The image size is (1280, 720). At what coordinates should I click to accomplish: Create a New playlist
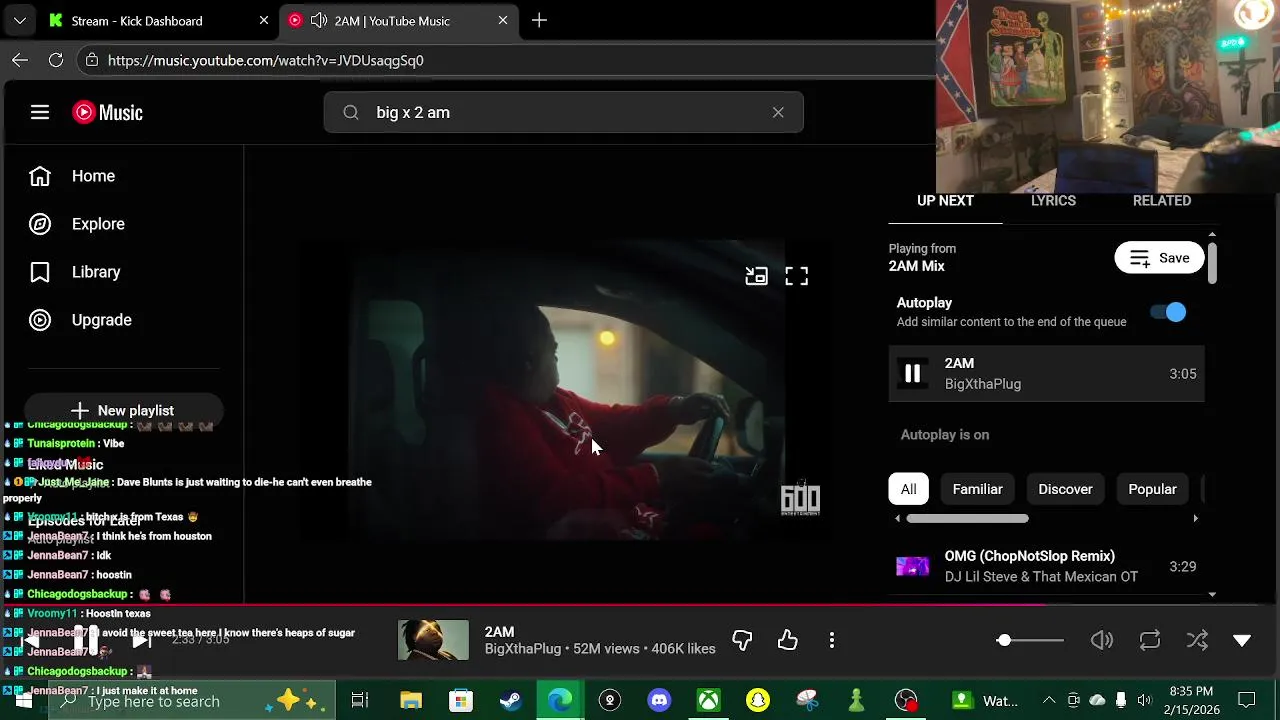[123, 410]
